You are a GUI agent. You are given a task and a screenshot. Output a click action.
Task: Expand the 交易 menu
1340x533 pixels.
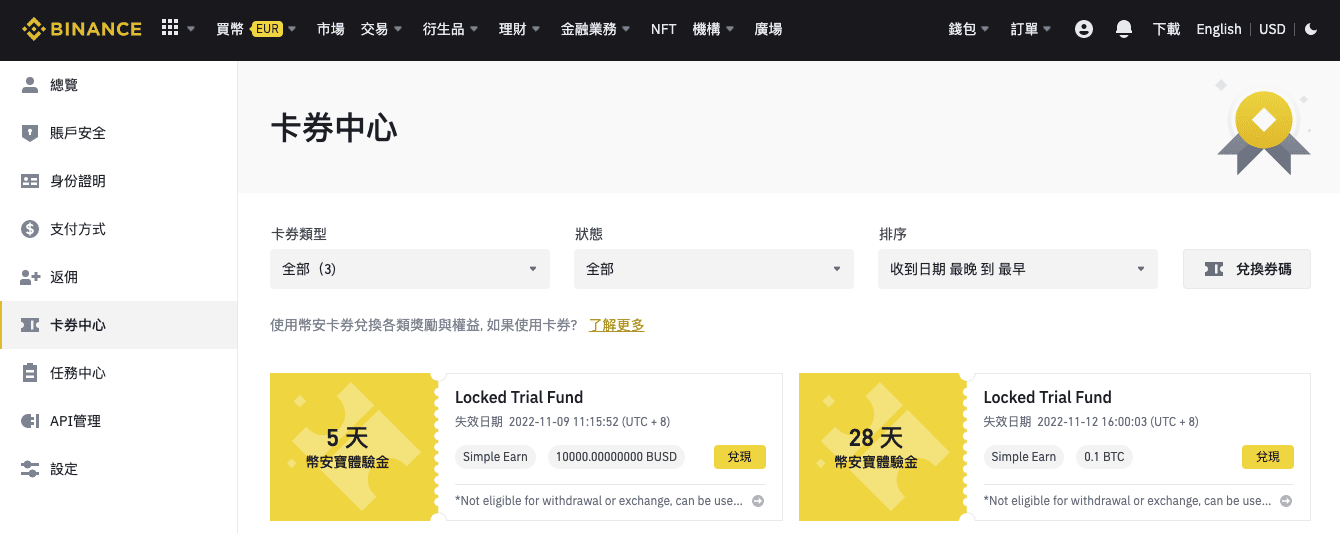pos(382,29)
